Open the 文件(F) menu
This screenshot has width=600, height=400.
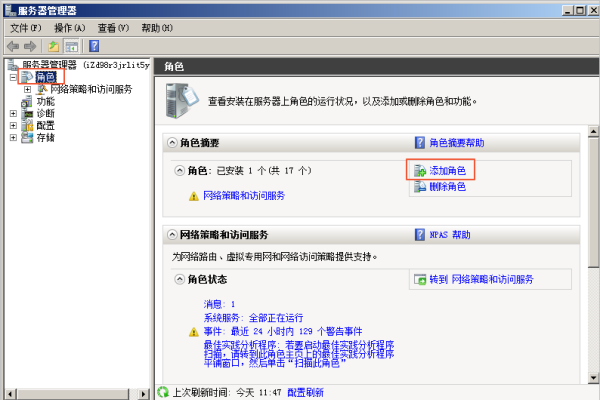coord(26,28)
